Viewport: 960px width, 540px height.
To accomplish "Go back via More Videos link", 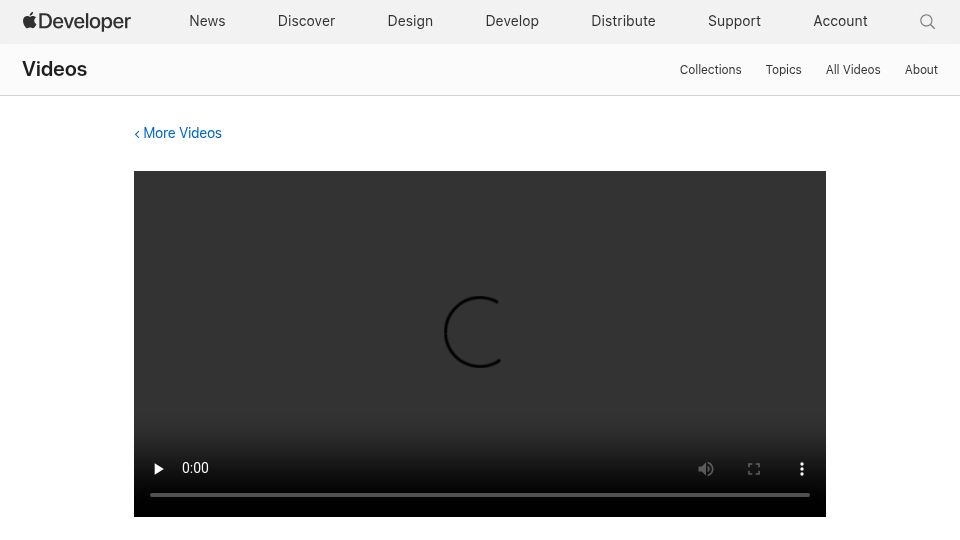I will pos(178,133).
